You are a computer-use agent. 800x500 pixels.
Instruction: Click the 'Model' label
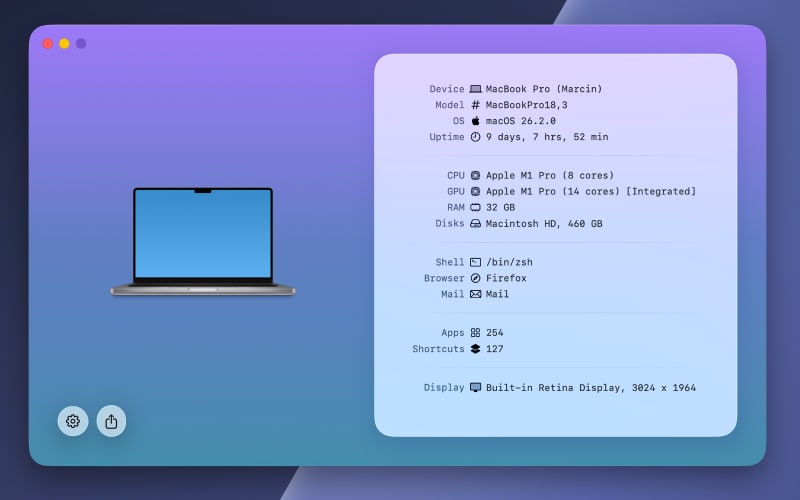click(449, 105)
